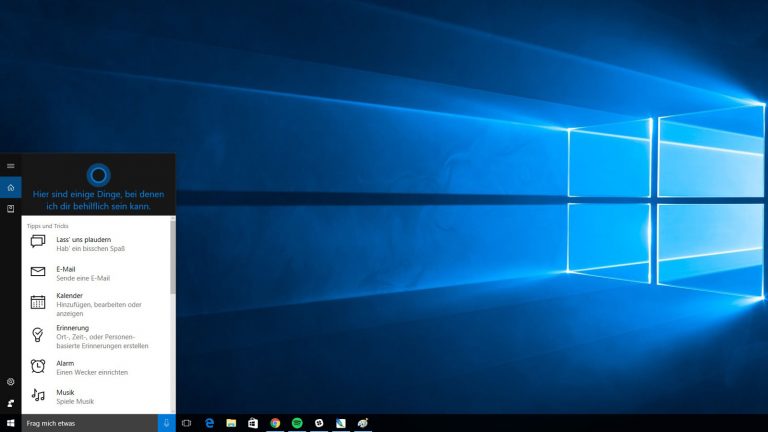Click the Alarm clock icon

38,366
